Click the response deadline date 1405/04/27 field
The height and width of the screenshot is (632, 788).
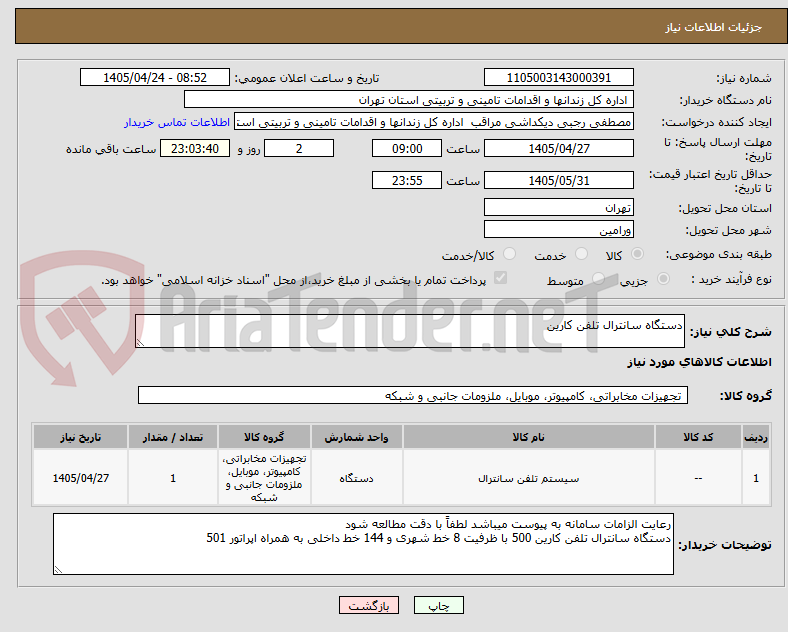click(x=558, y=148)
